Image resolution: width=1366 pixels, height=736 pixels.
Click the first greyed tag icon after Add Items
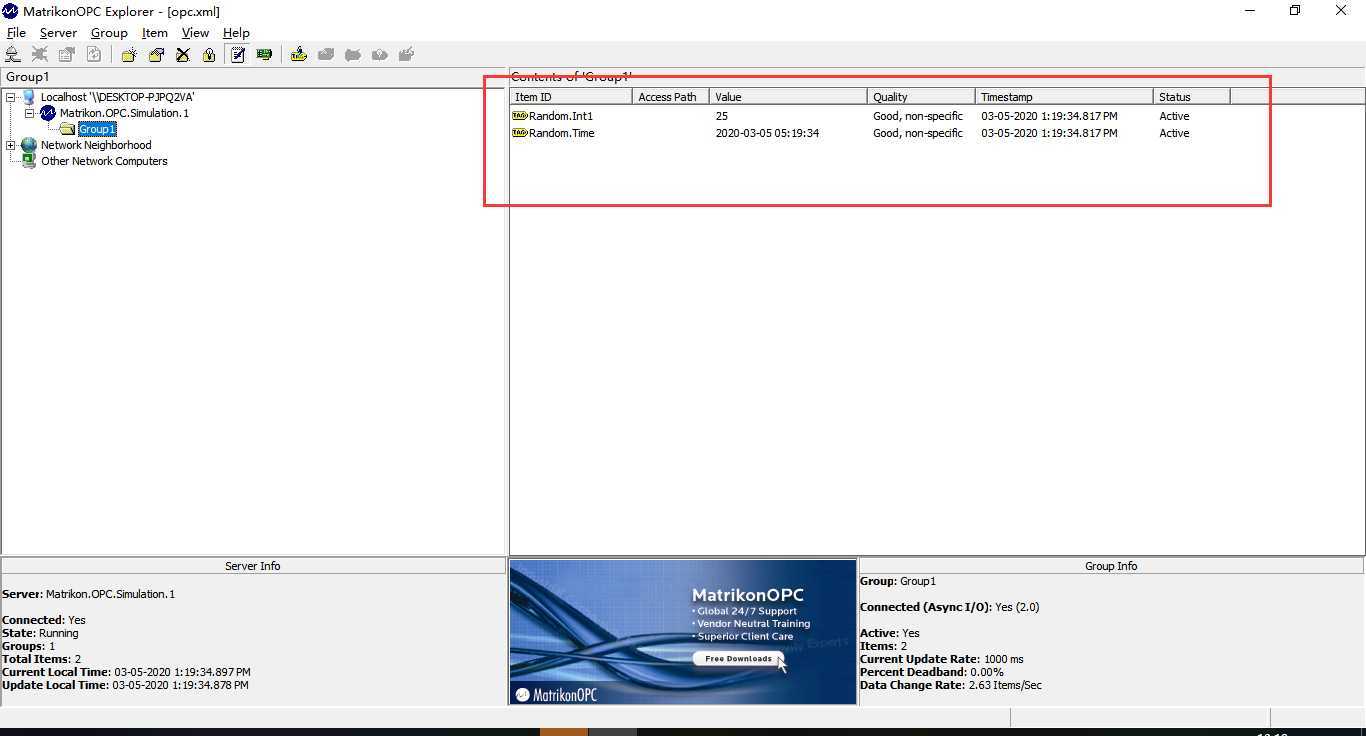point(326,55)
